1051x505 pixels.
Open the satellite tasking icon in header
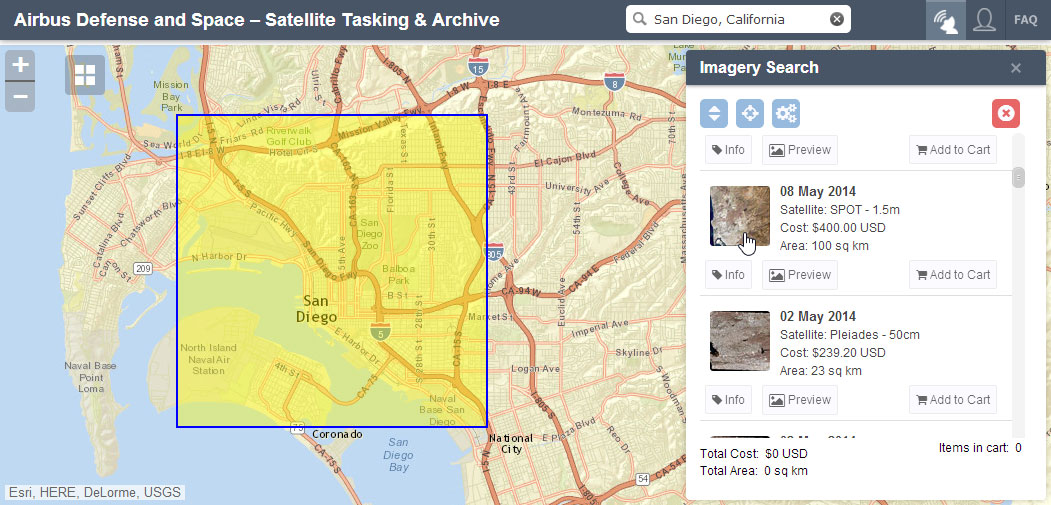click(x=946, y=19)
